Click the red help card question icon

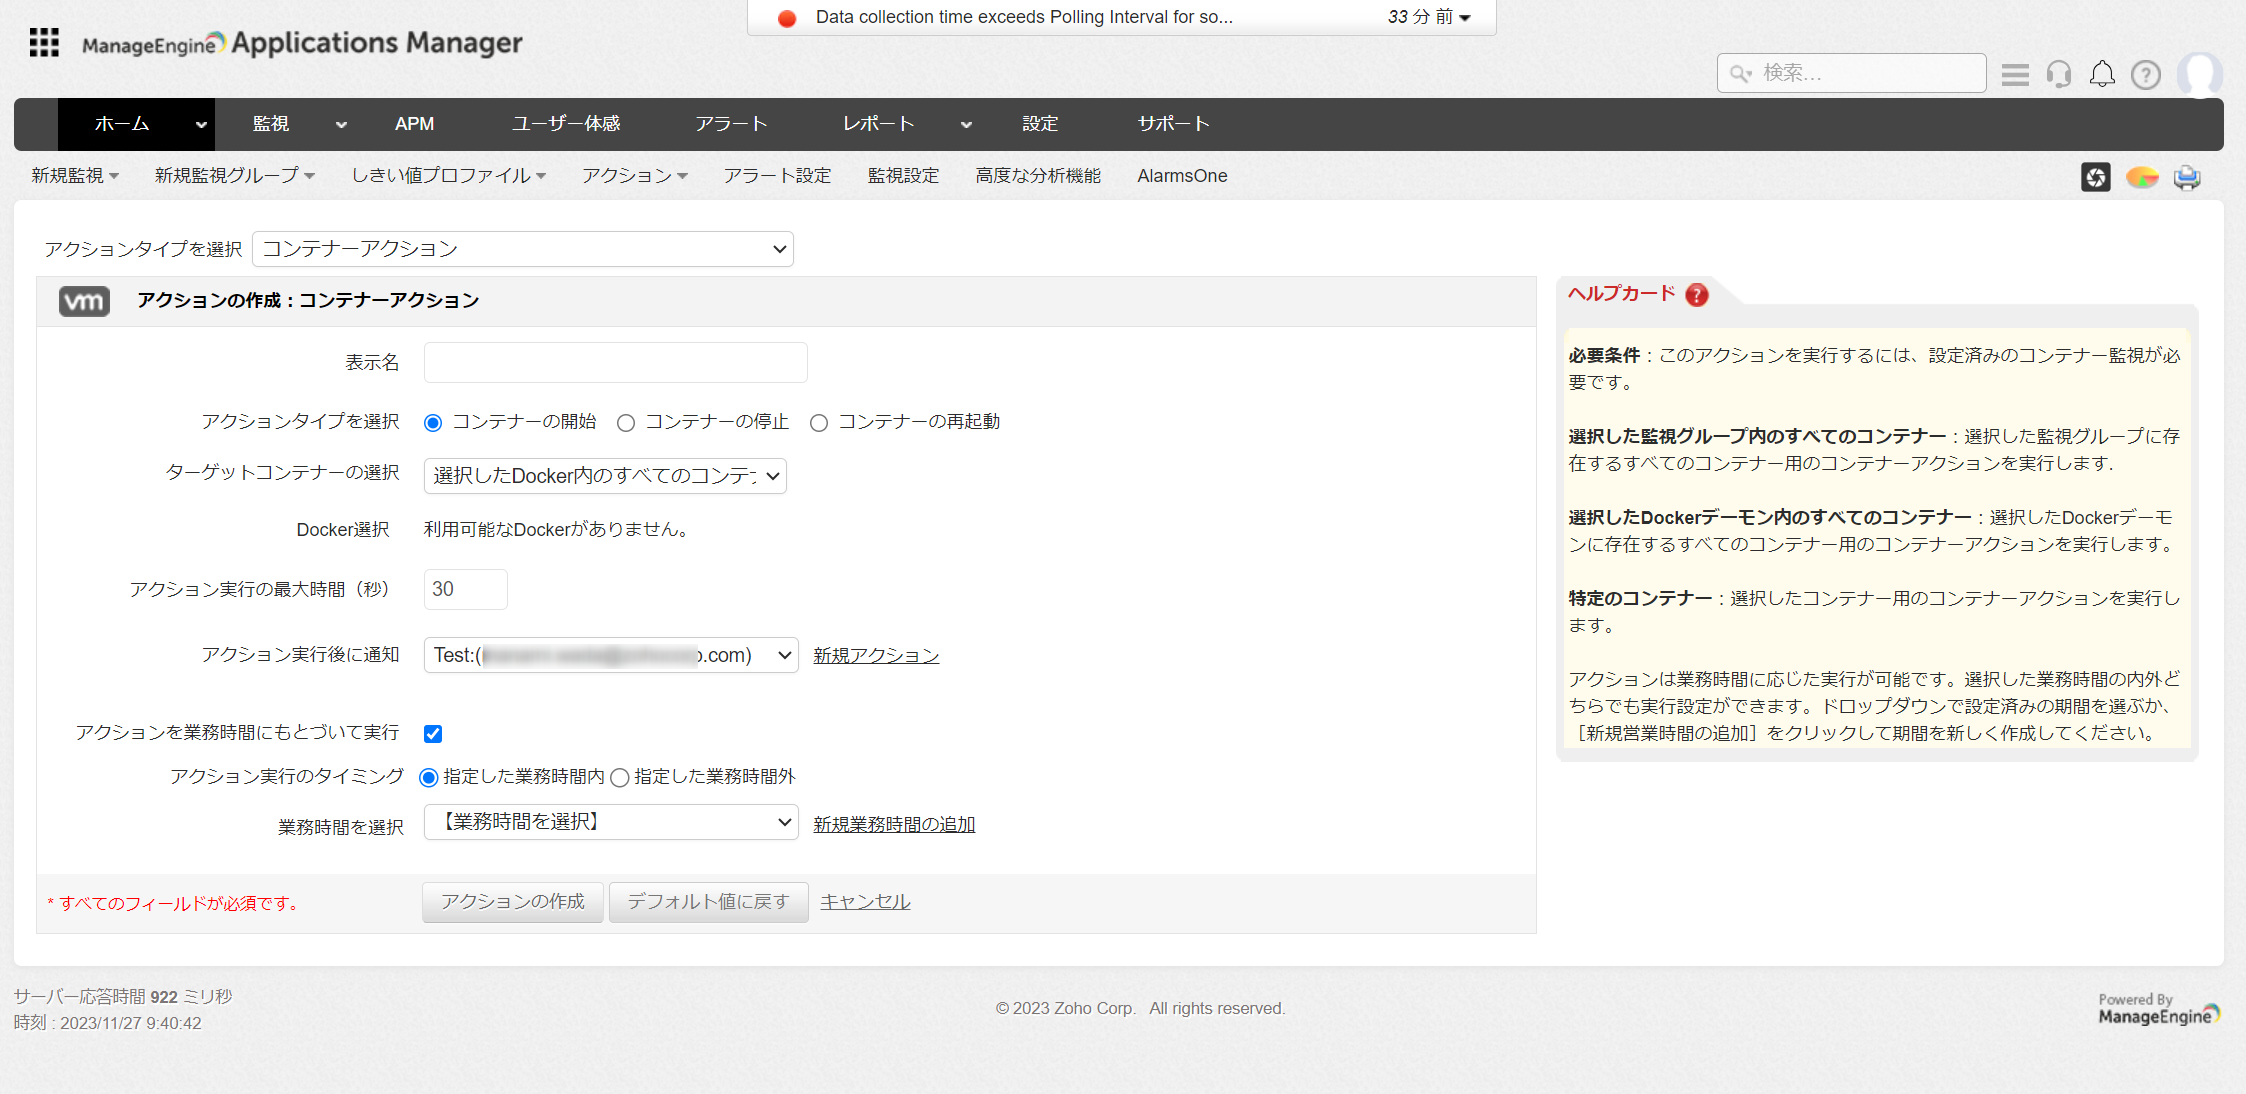tap(1696, 295)
